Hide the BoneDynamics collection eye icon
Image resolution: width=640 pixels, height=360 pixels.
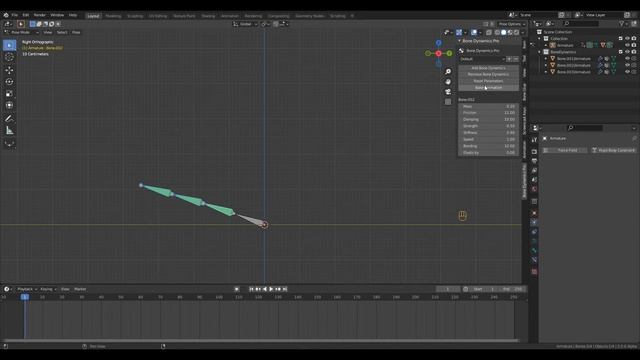pyautogui.click(x=627, y=52)
